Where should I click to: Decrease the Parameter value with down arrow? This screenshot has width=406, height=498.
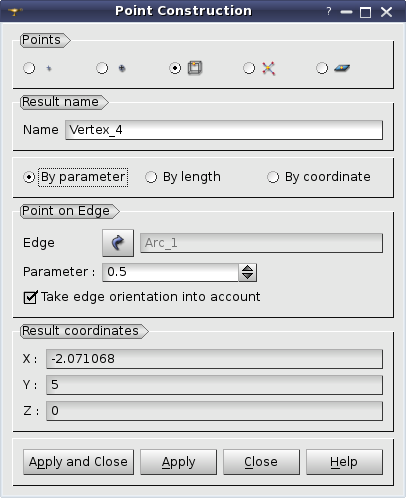coord(247,277)
